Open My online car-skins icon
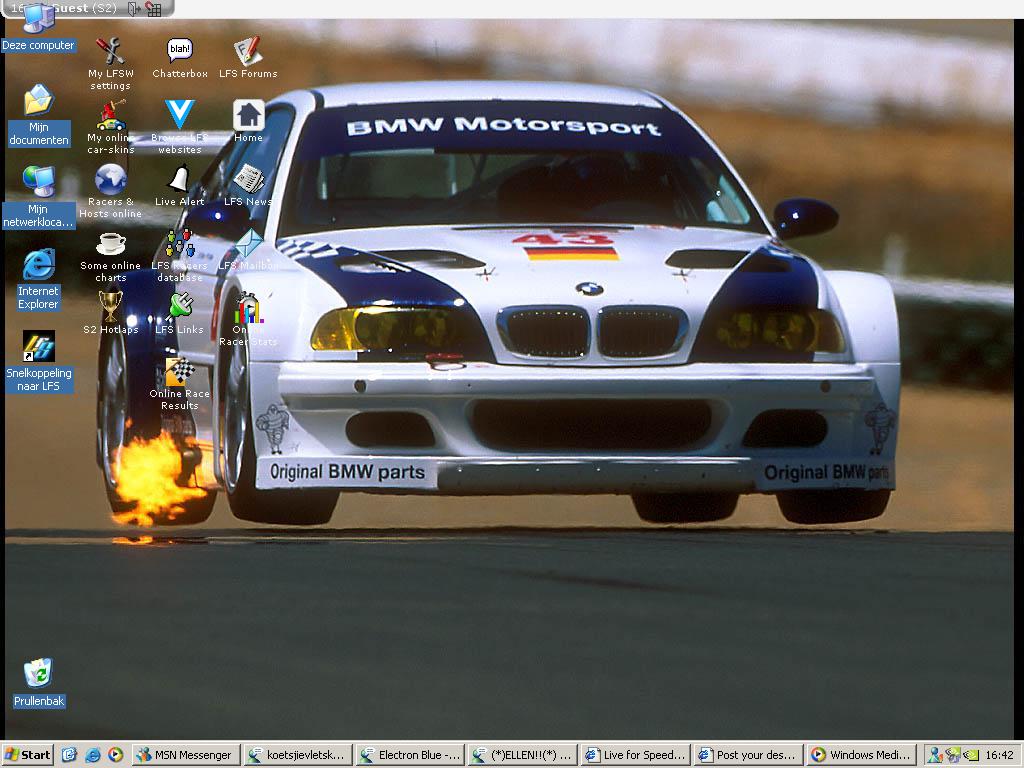This screenshot has height=768, width=1024. tap(111, 115)
